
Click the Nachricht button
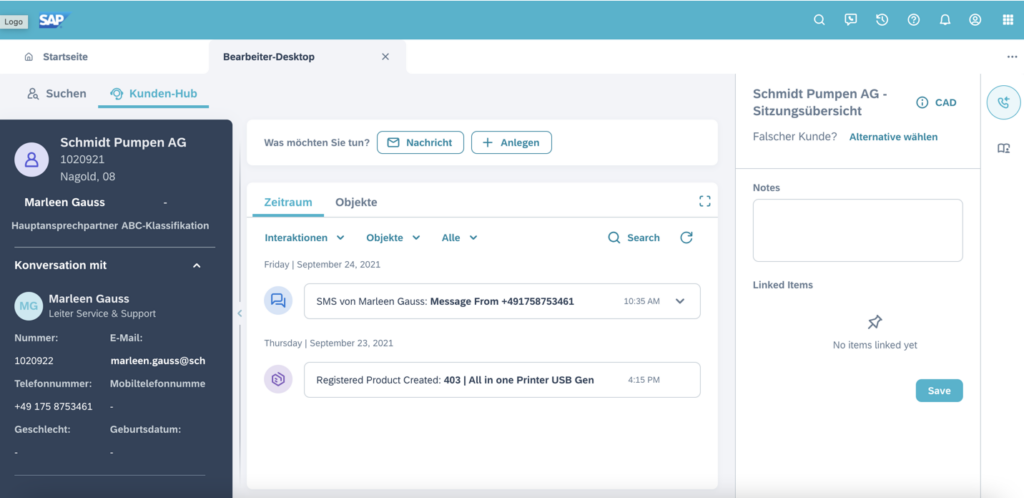420,143
